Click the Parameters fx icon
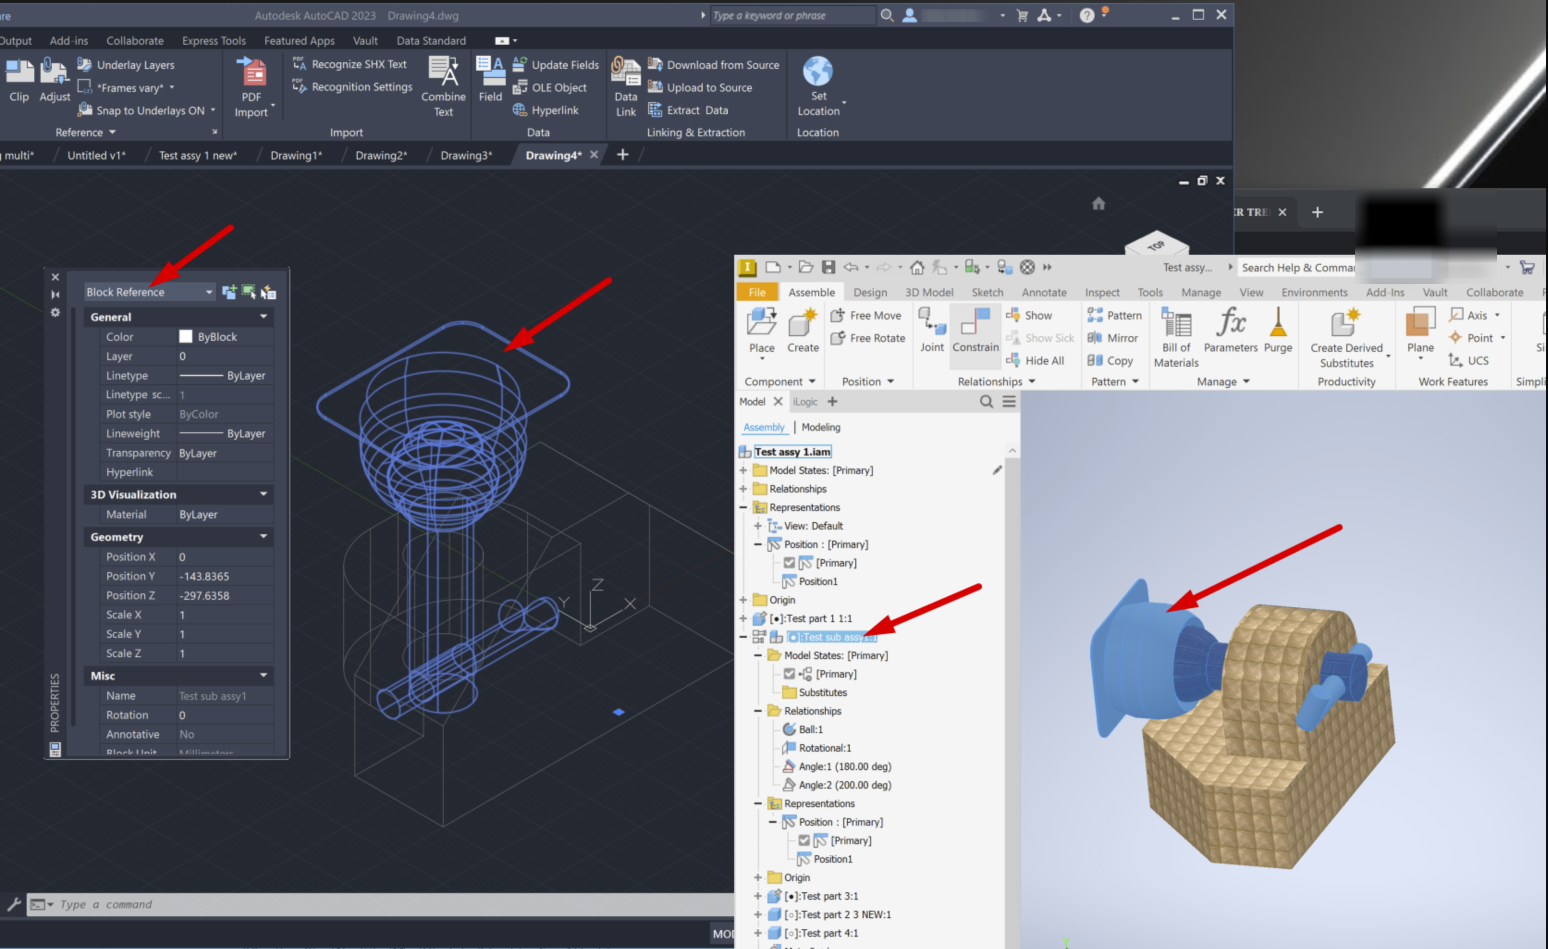The image size is (1548, 949). pyautogui.click(x=1230, y=325)
